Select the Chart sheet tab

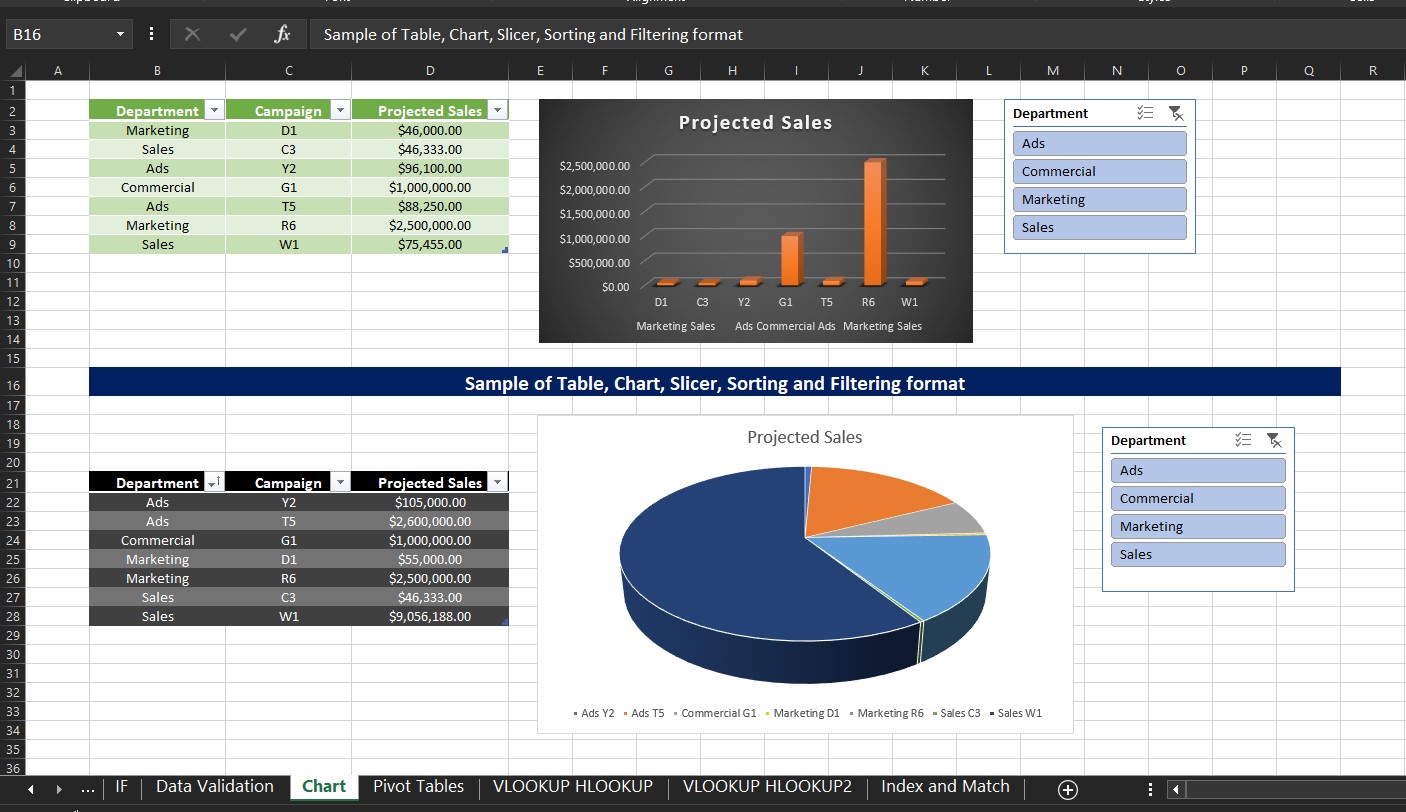324,787
